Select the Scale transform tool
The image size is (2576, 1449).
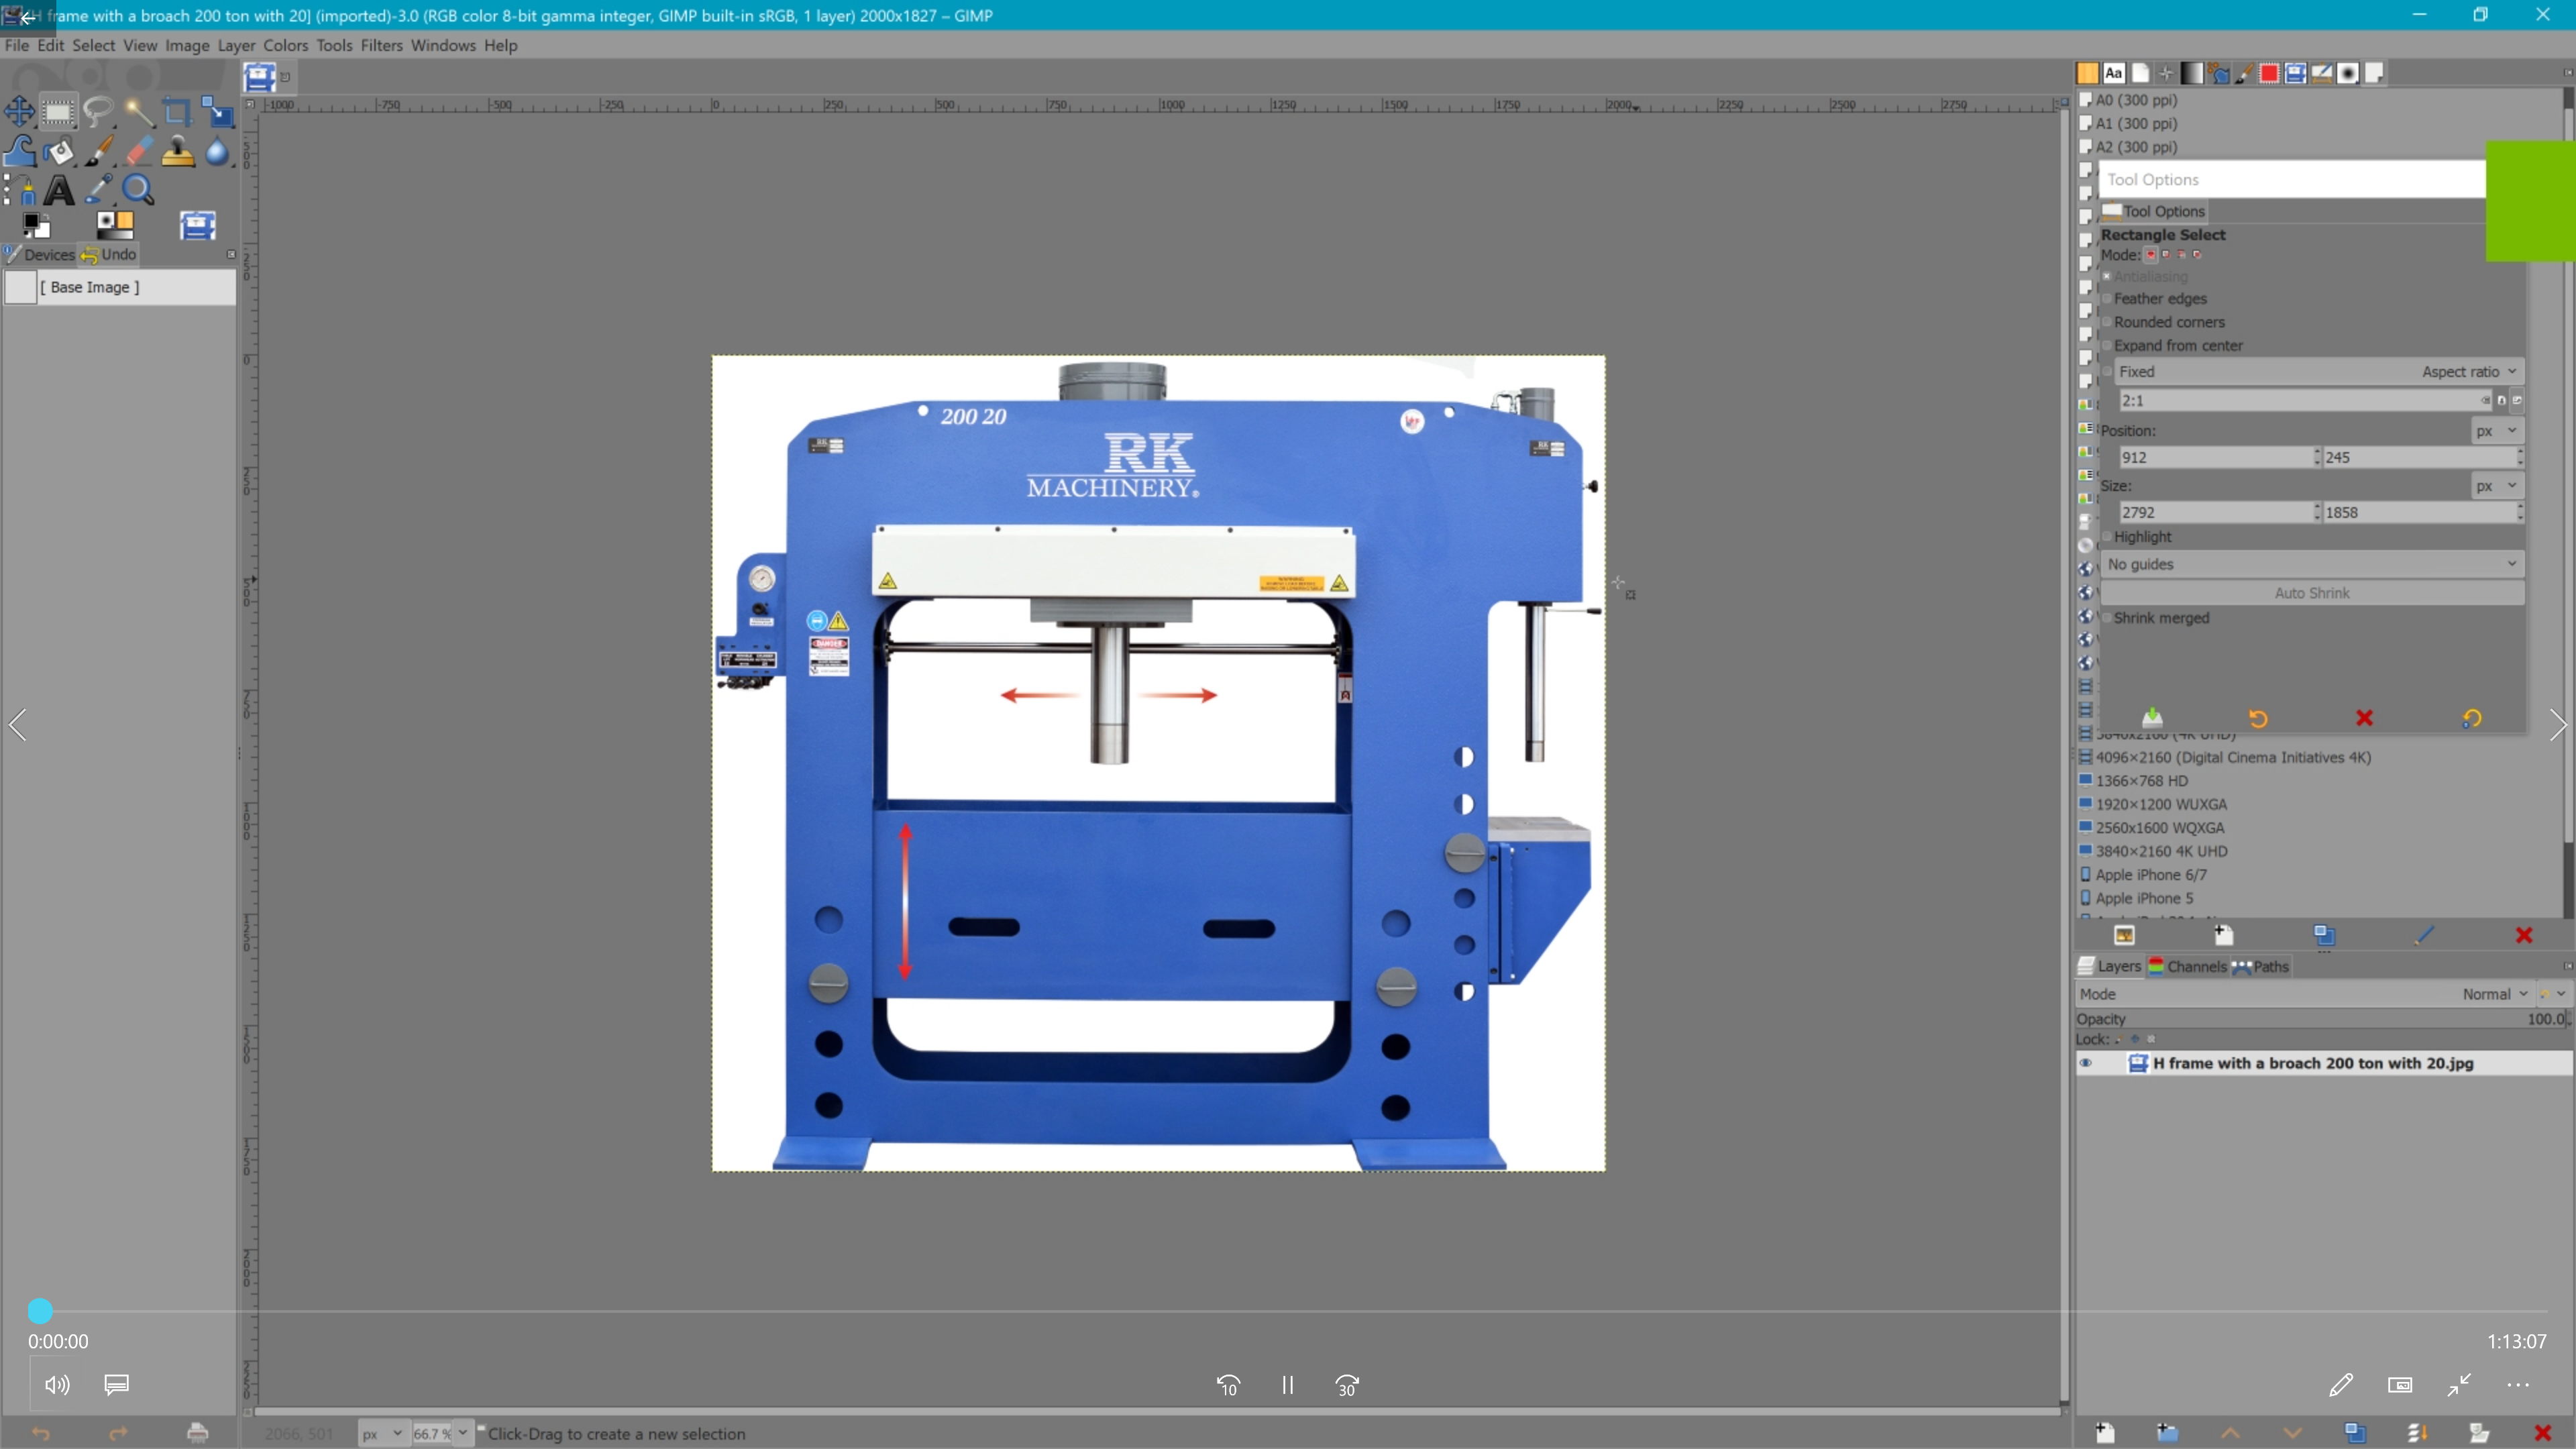pyautogui.click(x=217, y=111)
